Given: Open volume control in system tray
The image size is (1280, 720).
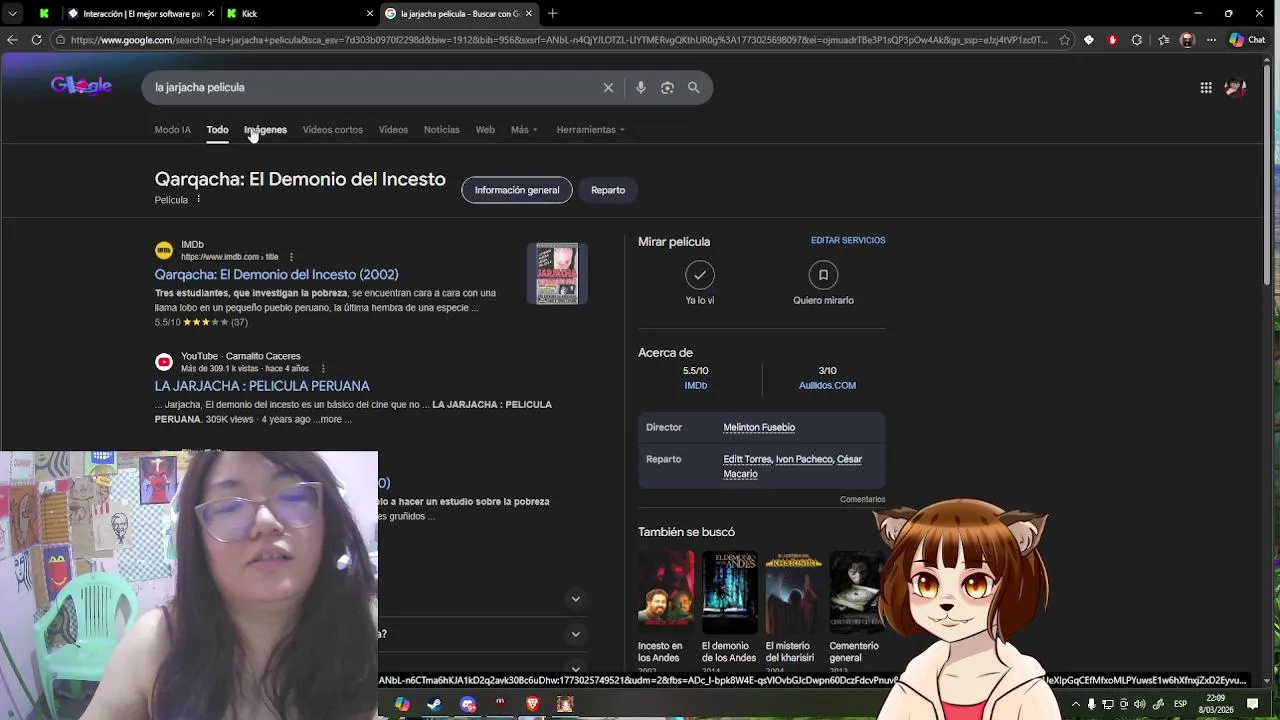Looking at the screenshot, I should (1139, 704).
